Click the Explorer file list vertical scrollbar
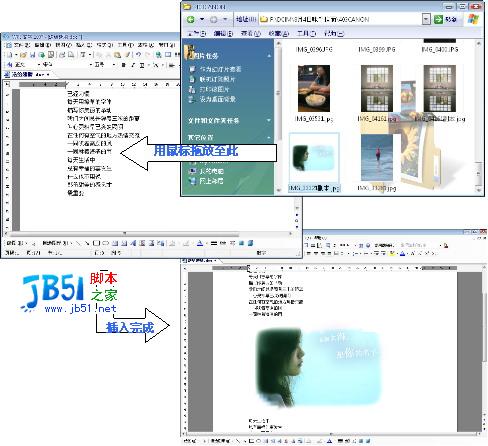The width and height of the screenshot is (488, 446). tap(478, 117)
